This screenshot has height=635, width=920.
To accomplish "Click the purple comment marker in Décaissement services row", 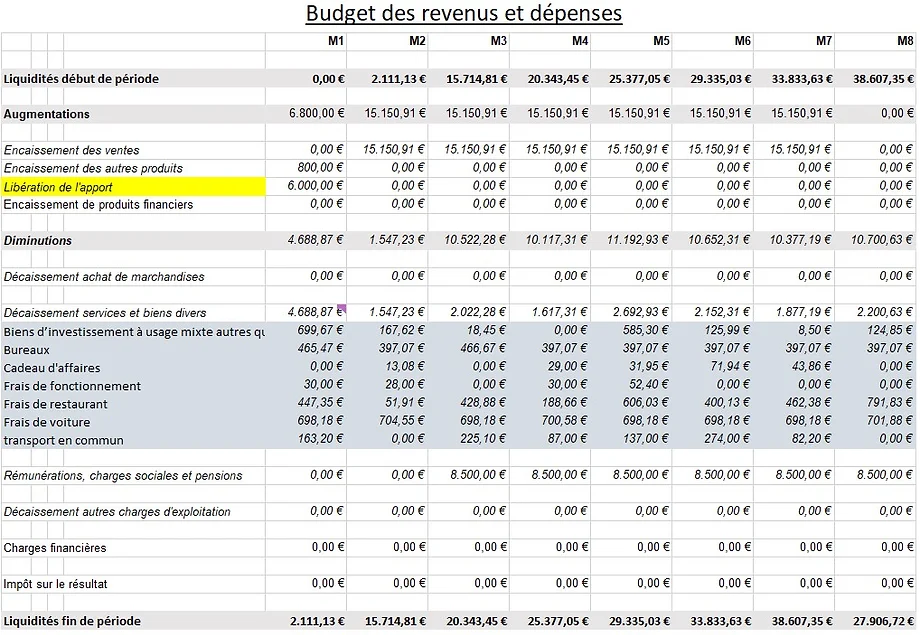I will 342,308.
